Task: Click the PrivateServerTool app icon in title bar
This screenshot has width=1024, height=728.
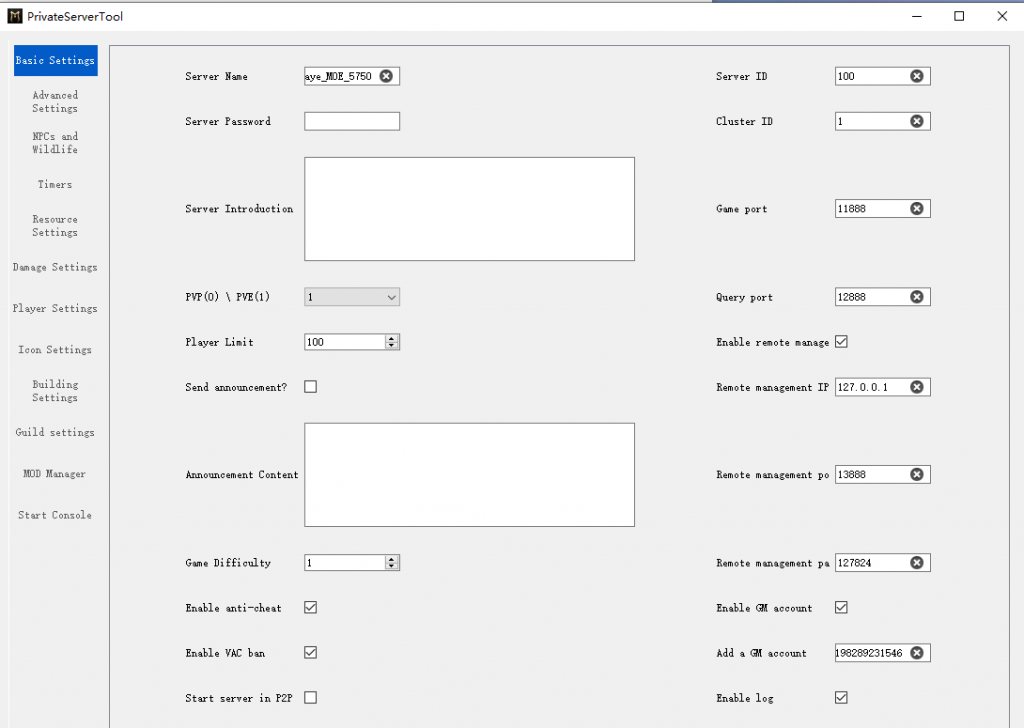Action: tap(14, 16)
